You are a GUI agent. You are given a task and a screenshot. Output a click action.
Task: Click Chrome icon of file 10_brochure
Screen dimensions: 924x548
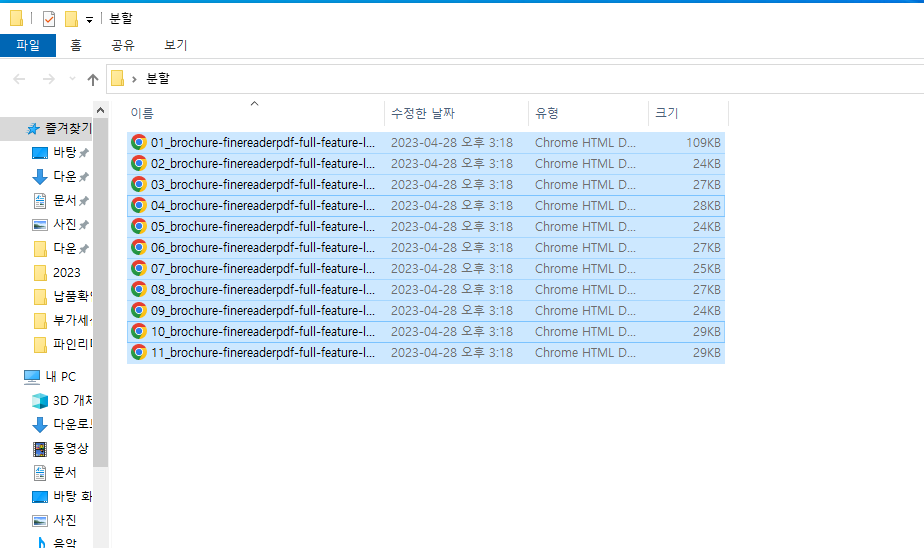[x=138, y=332]
